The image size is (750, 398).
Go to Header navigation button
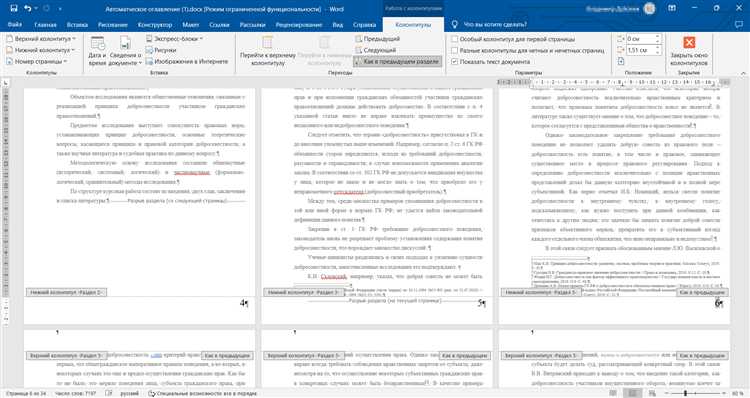coord(268,51)
